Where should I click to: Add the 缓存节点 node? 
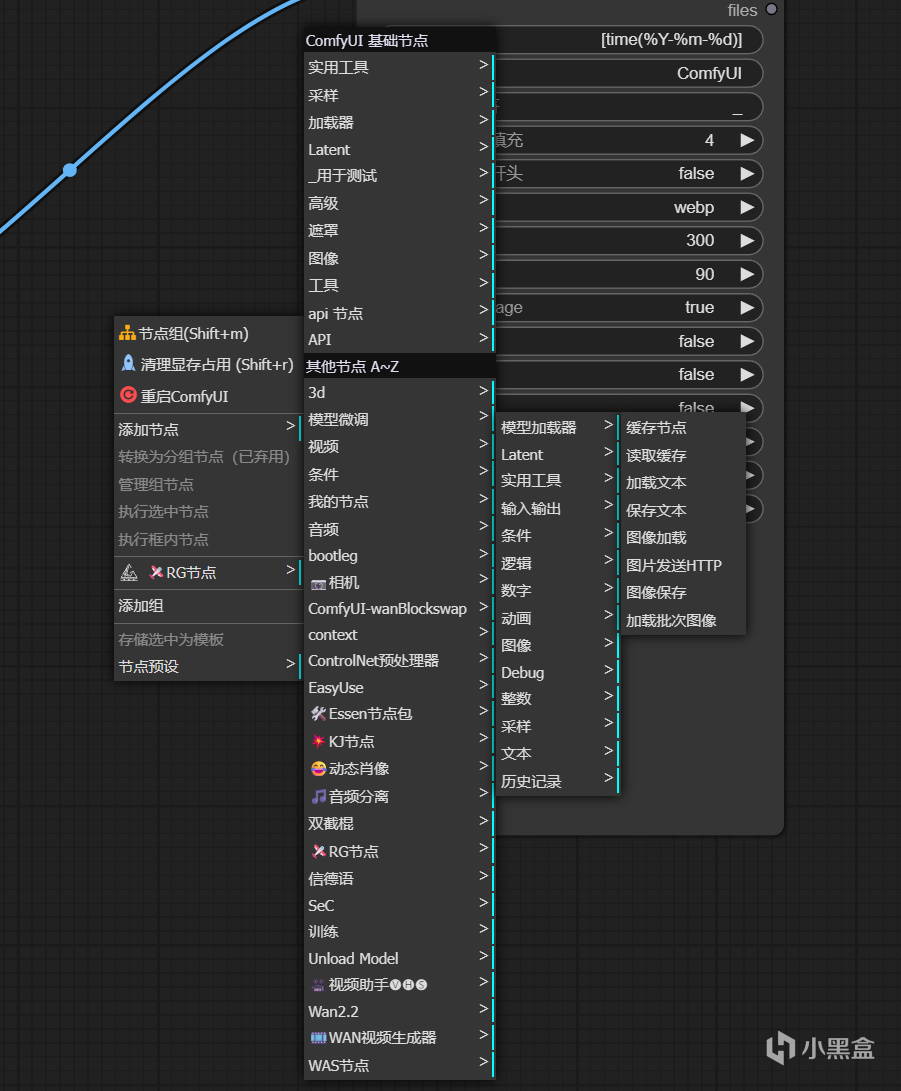point(683,427)
